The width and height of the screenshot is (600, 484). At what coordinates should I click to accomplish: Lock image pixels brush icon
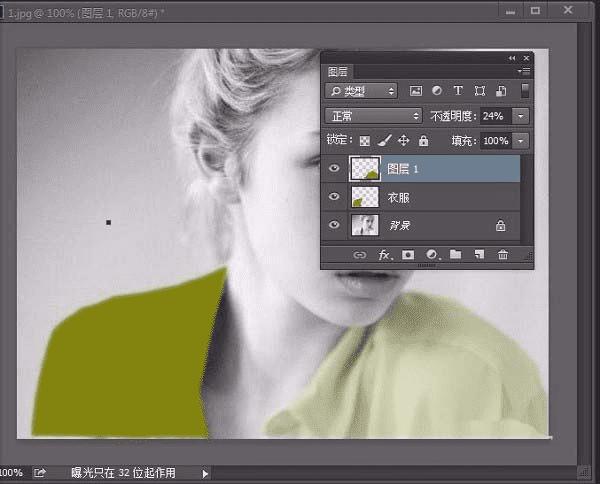[x=384, y=140]
